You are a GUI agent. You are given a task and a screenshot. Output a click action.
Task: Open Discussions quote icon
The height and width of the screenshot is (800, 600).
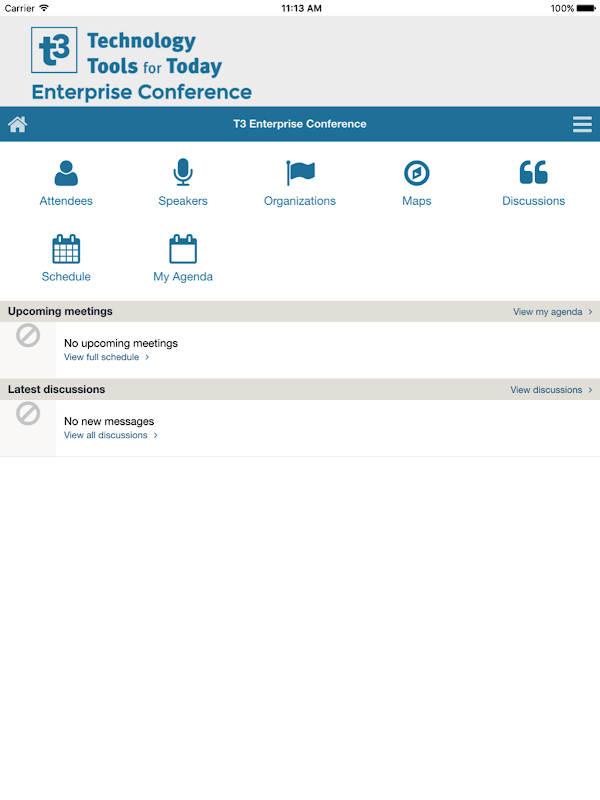(x=534, y=172)
